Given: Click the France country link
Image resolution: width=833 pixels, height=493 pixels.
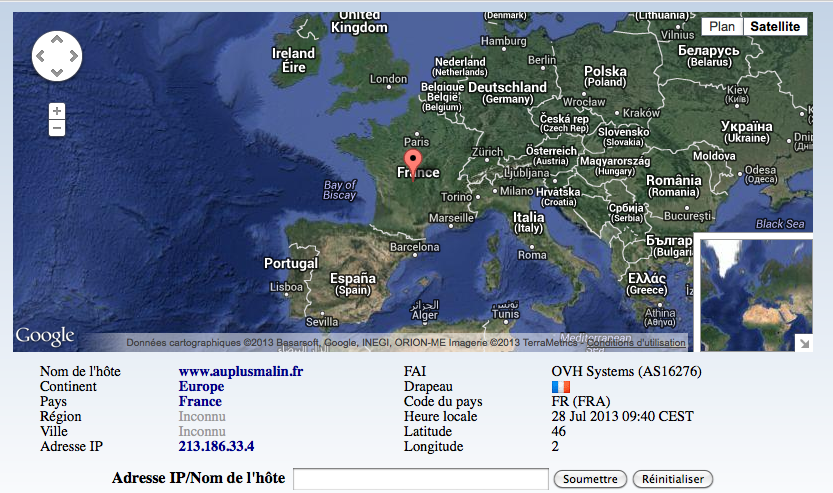Looking at the screenshot, I should pyautogui.click(x=200, y=401).
